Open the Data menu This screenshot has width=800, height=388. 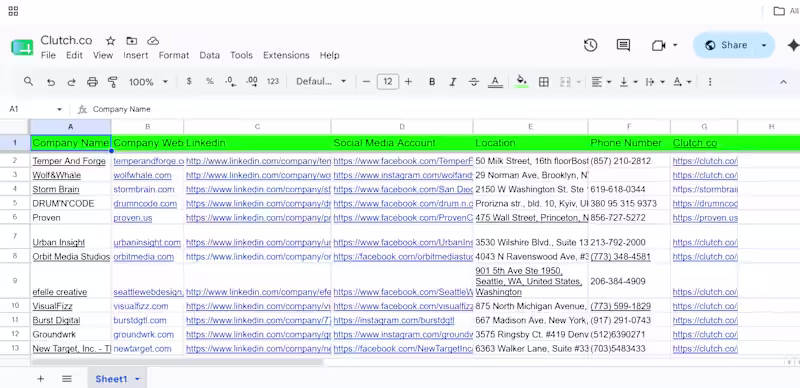tap(210, 55)
